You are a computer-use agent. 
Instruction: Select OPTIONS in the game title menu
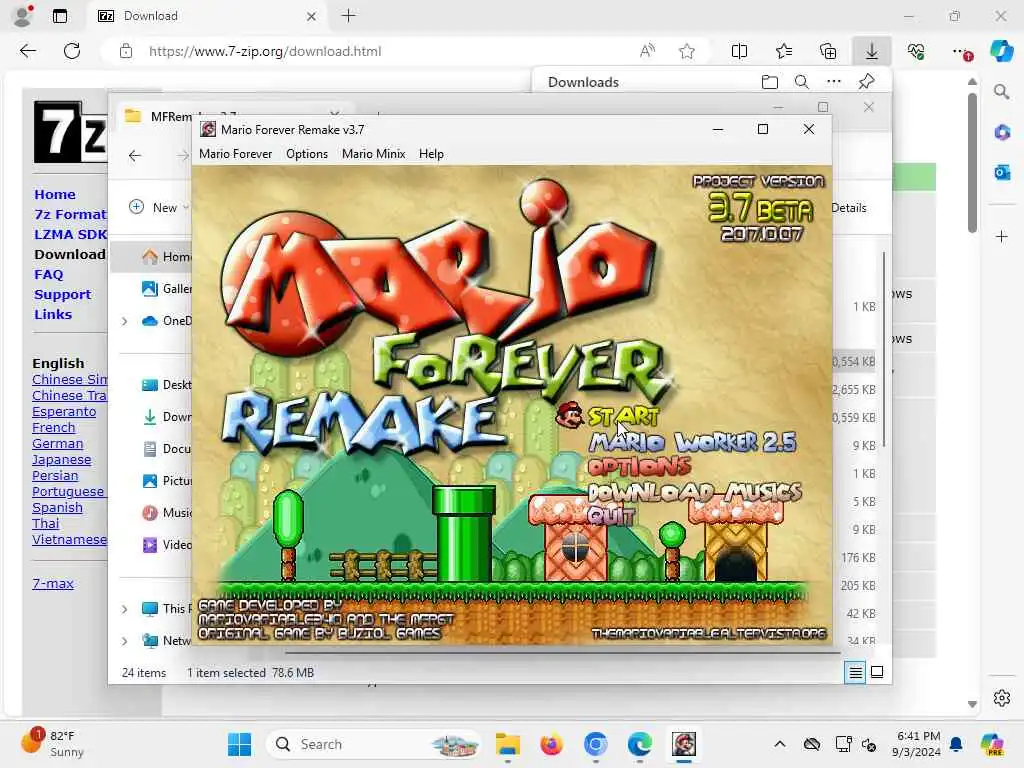pos(639,466)
